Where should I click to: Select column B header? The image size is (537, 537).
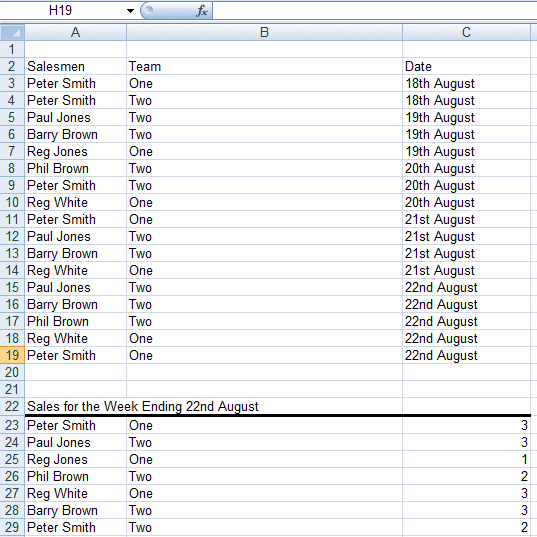click(x=264, y=33)
